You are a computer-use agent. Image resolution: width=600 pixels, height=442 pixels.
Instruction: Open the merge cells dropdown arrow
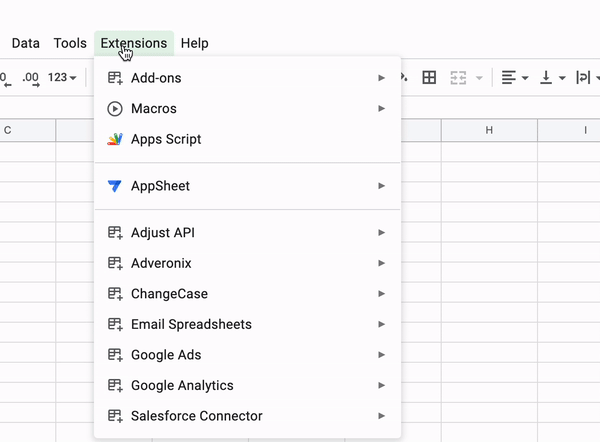[x=479, y=78]
